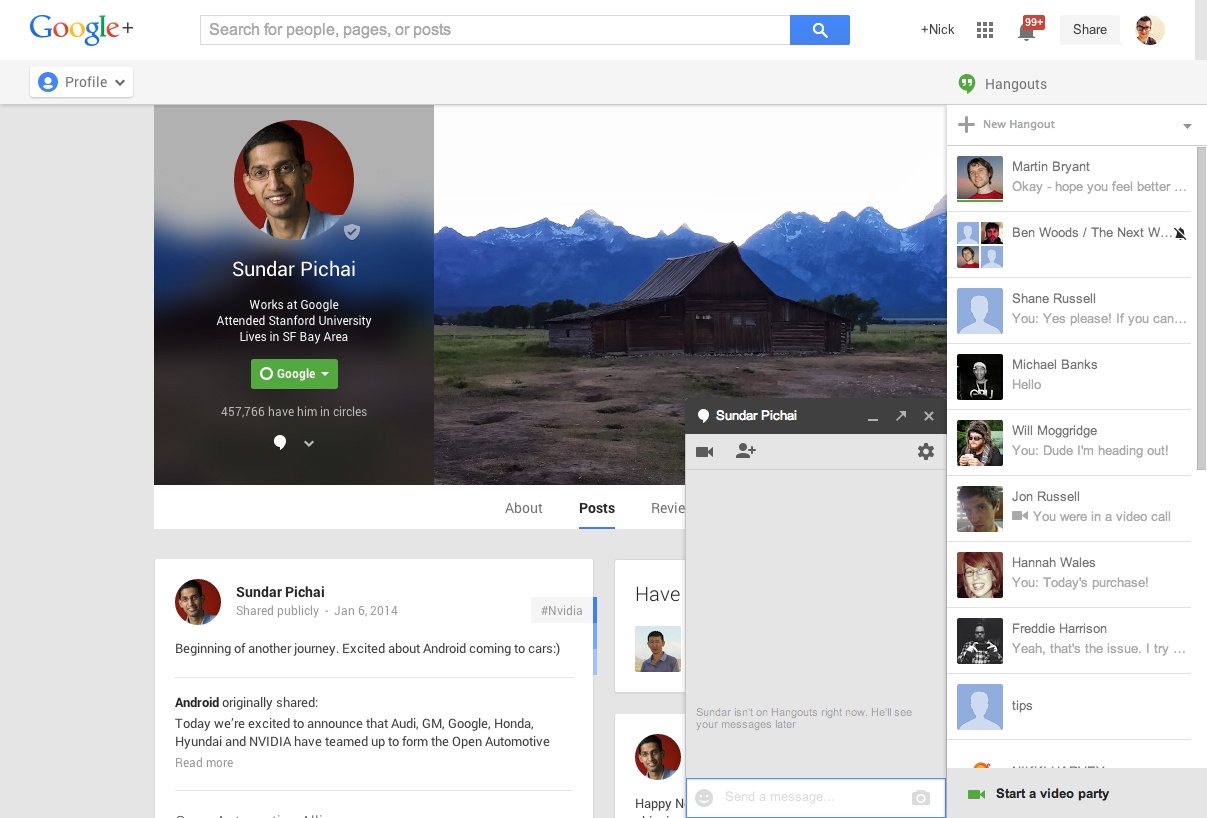Minimize the Sundar Pichai chat window
Image resolution: width=1207 pixels, height=818 pixels.
click(x=873, y=417)
